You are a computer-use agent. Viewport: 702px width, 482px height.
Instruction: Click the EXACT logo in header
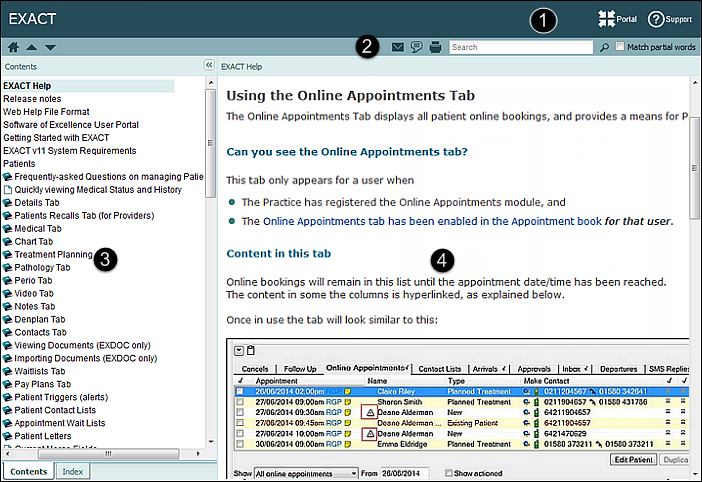pos(32,19)
